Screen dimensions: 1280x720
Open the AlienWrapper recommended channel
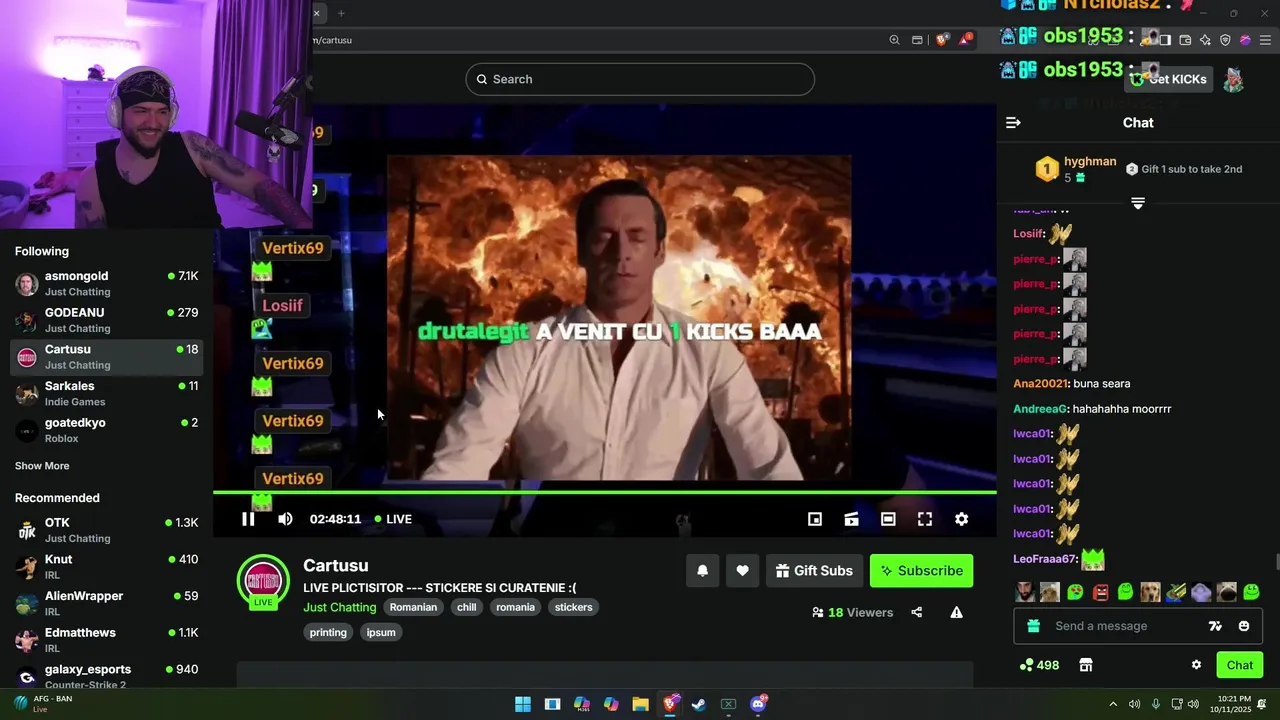[106, 603]
